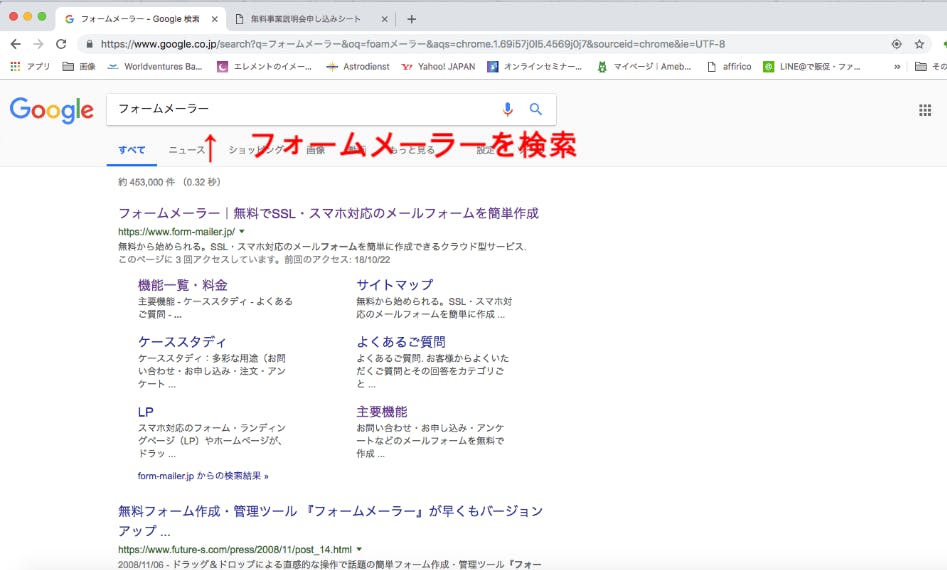
Task: Click the browser forward arrow
Action: [x=38, y=44]
